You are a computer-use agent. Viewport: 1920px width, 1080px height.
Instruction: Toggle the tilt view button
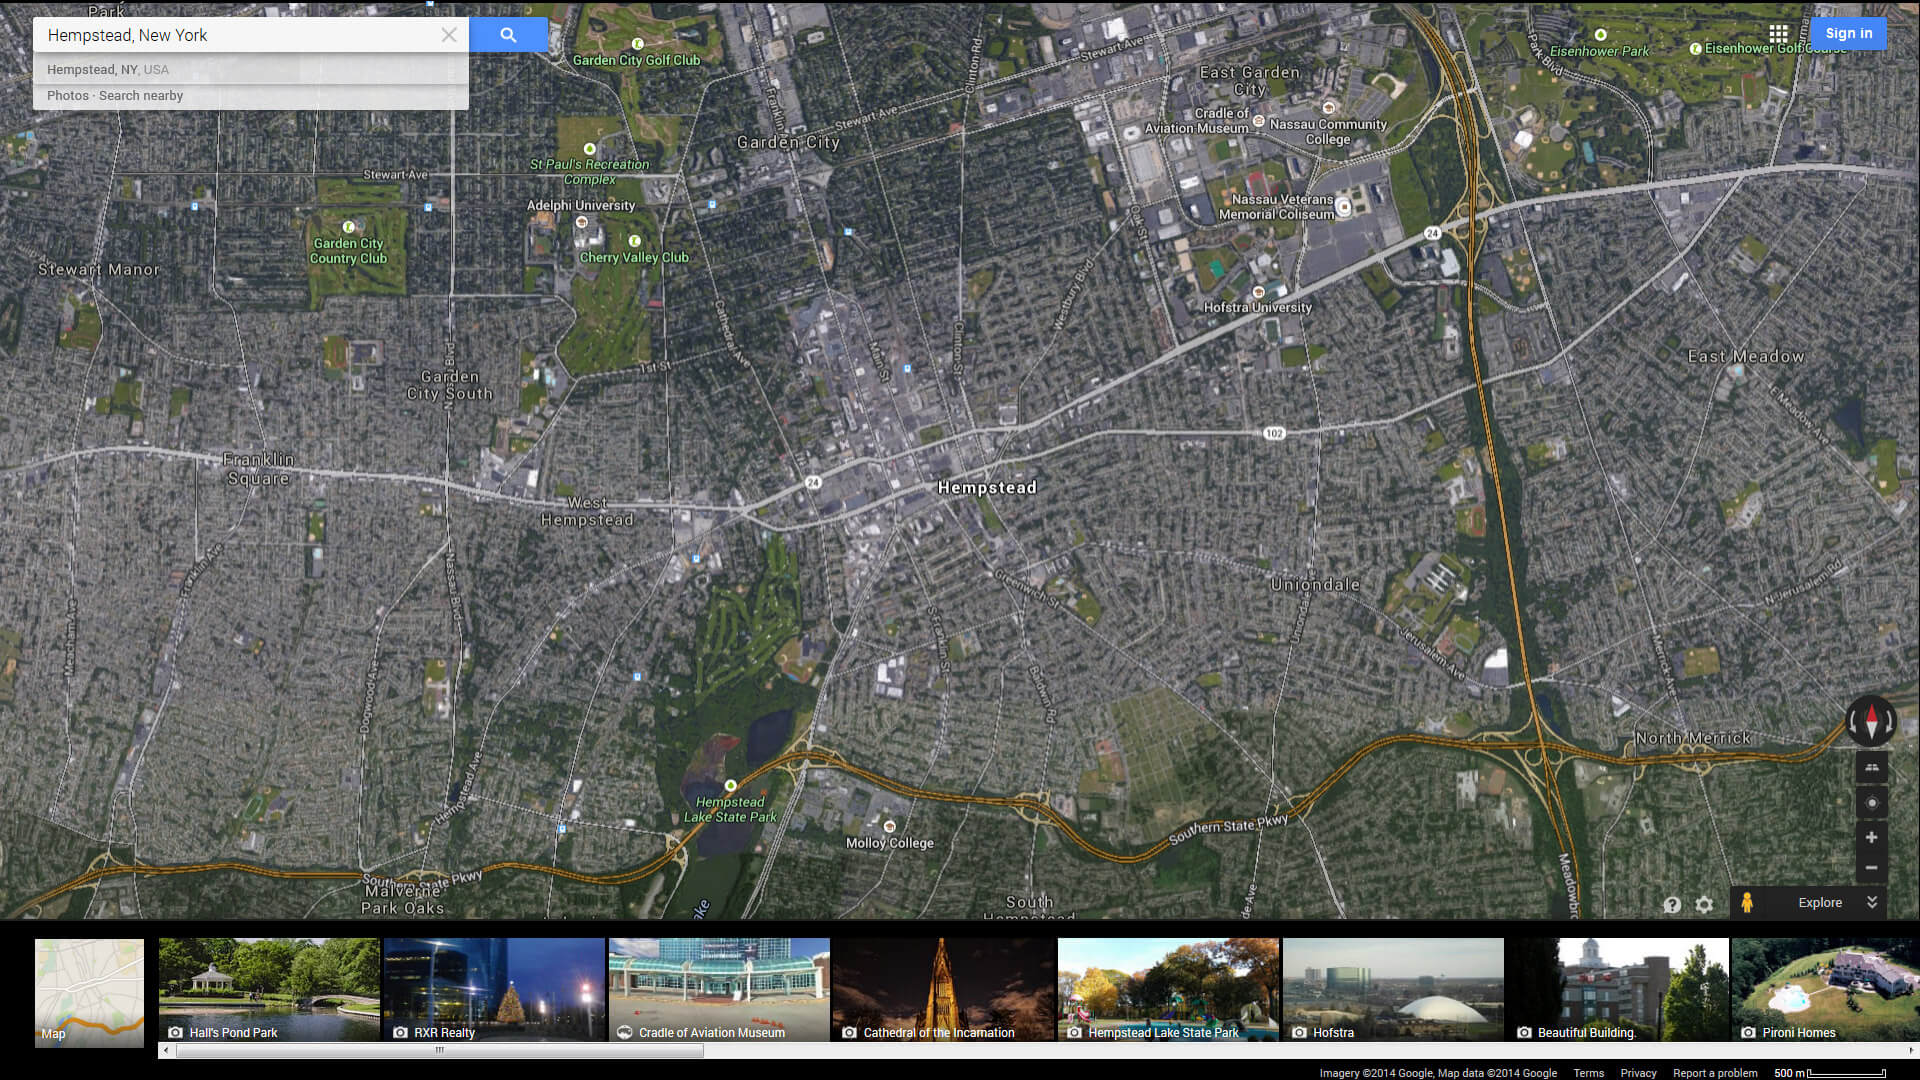point(1871,767)
